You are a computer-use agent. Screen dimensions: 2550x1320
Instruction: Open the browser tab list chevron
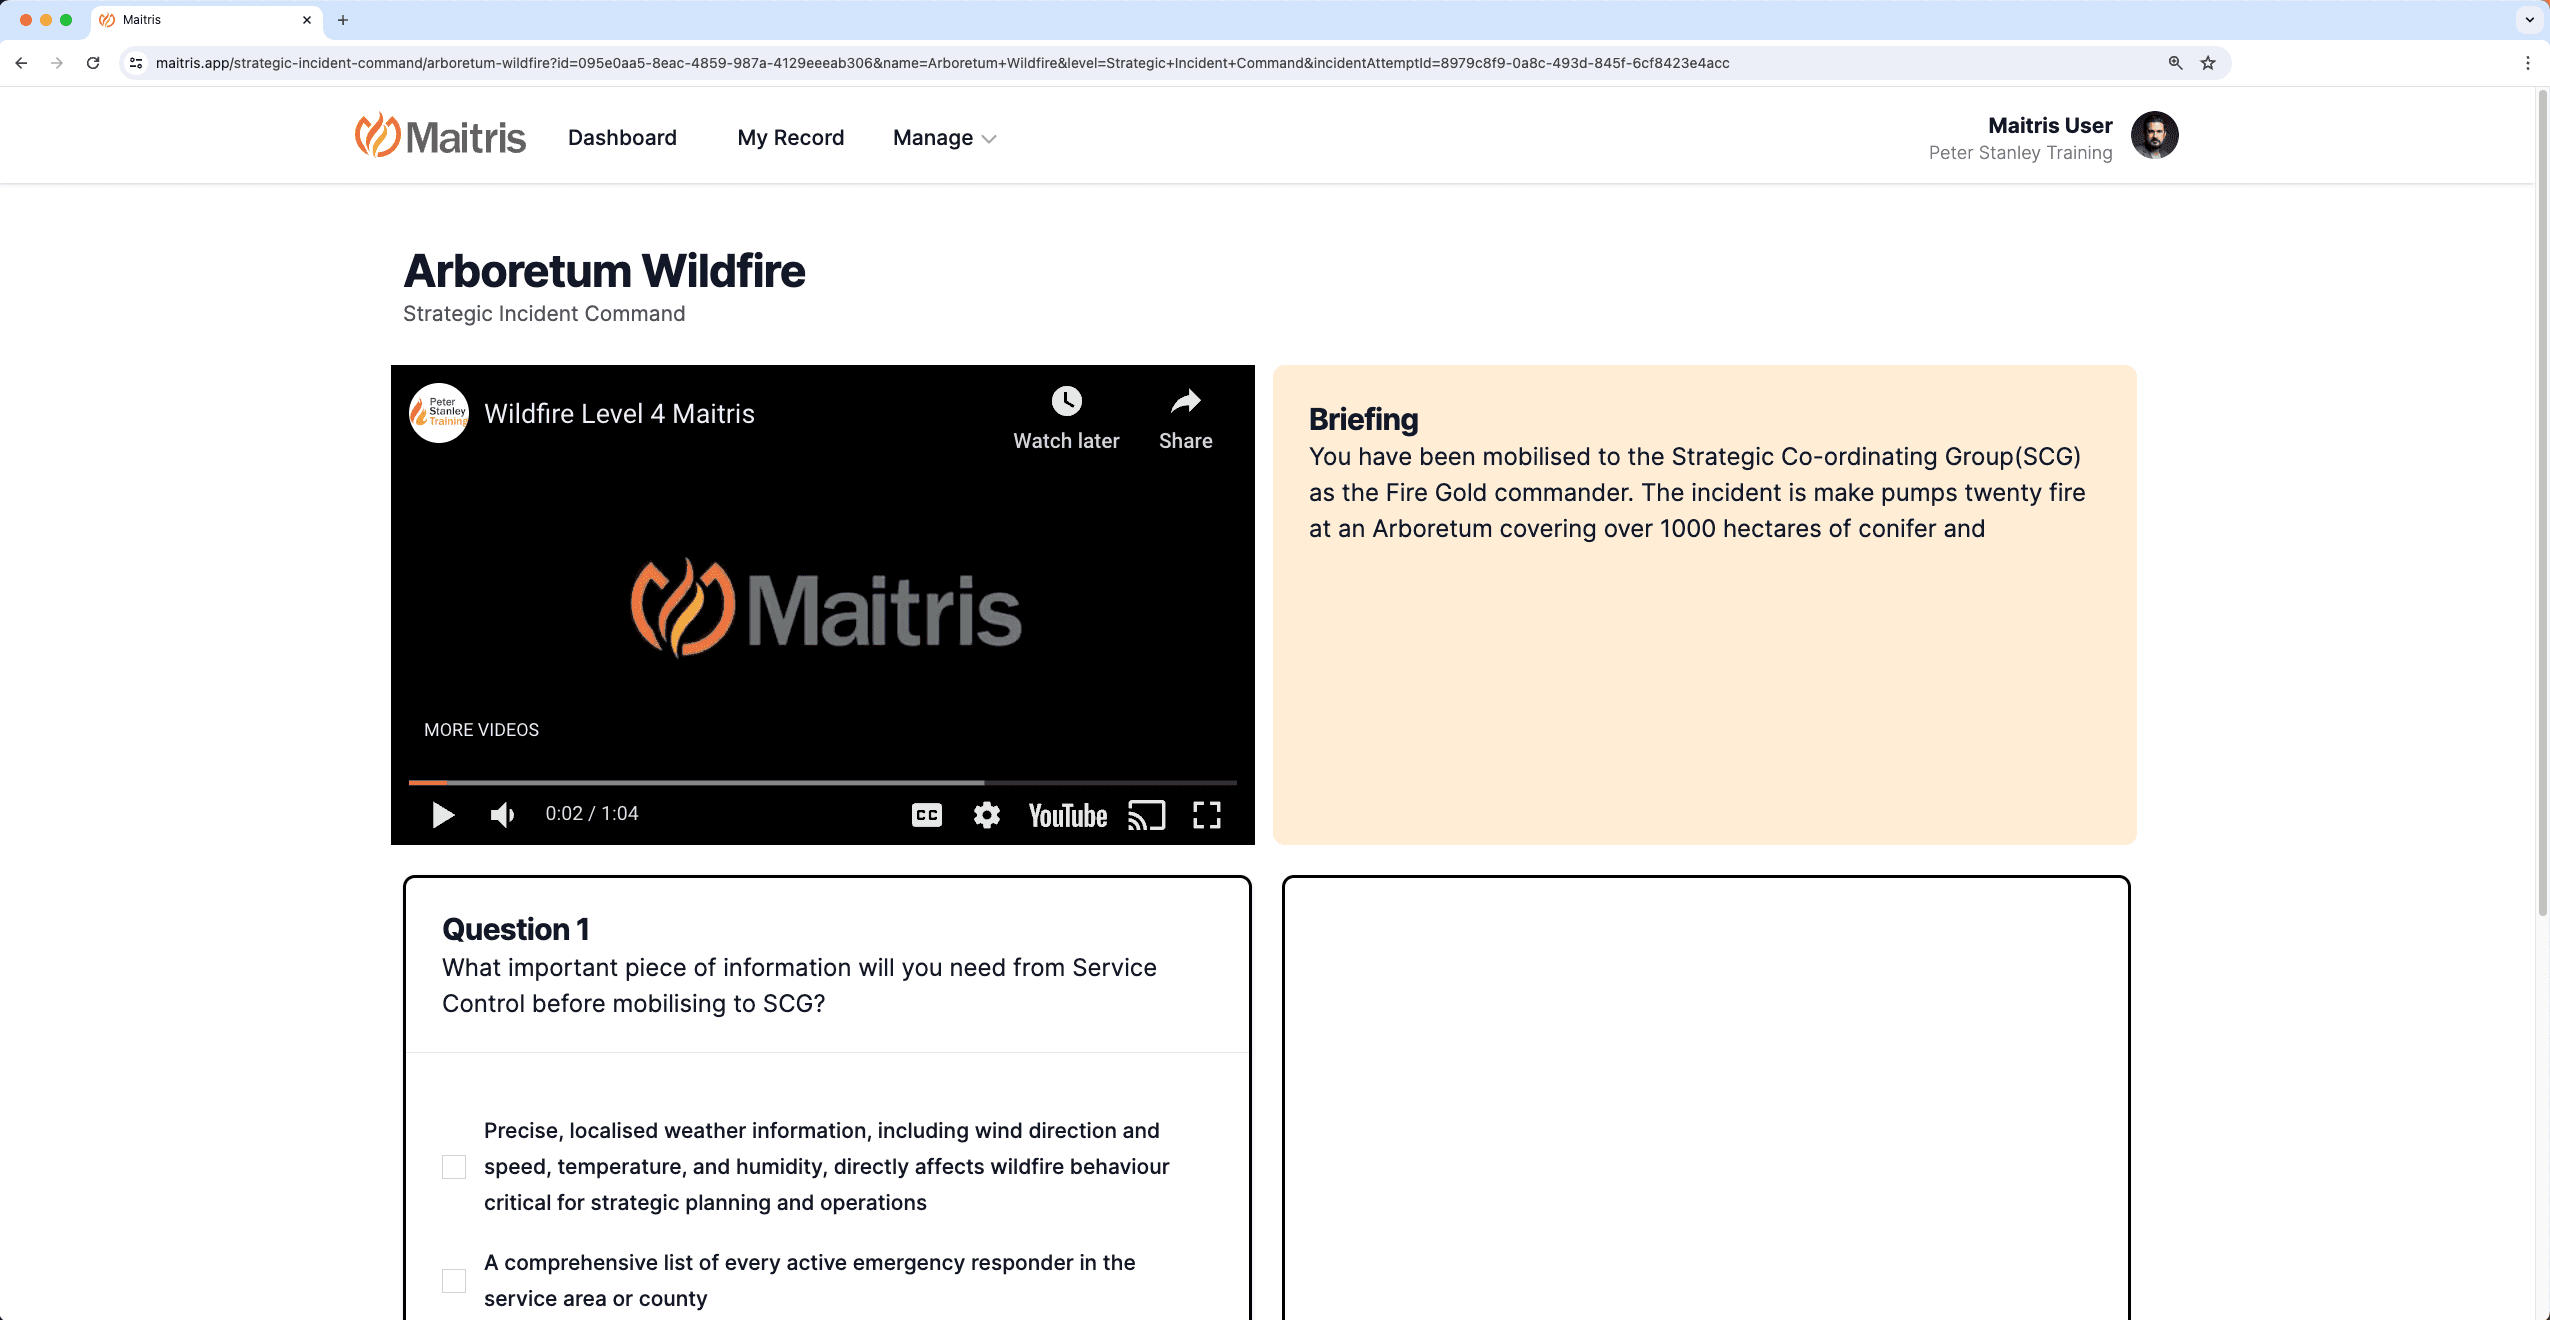[x=2529, y=19]
